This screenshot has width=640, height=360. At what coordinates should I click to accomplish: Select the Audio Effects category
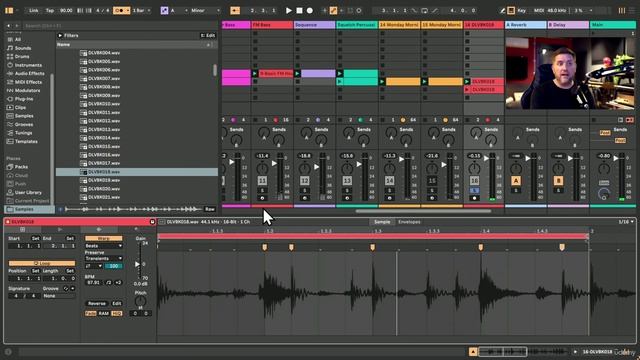pyautogui.click(x=29, y=73)
